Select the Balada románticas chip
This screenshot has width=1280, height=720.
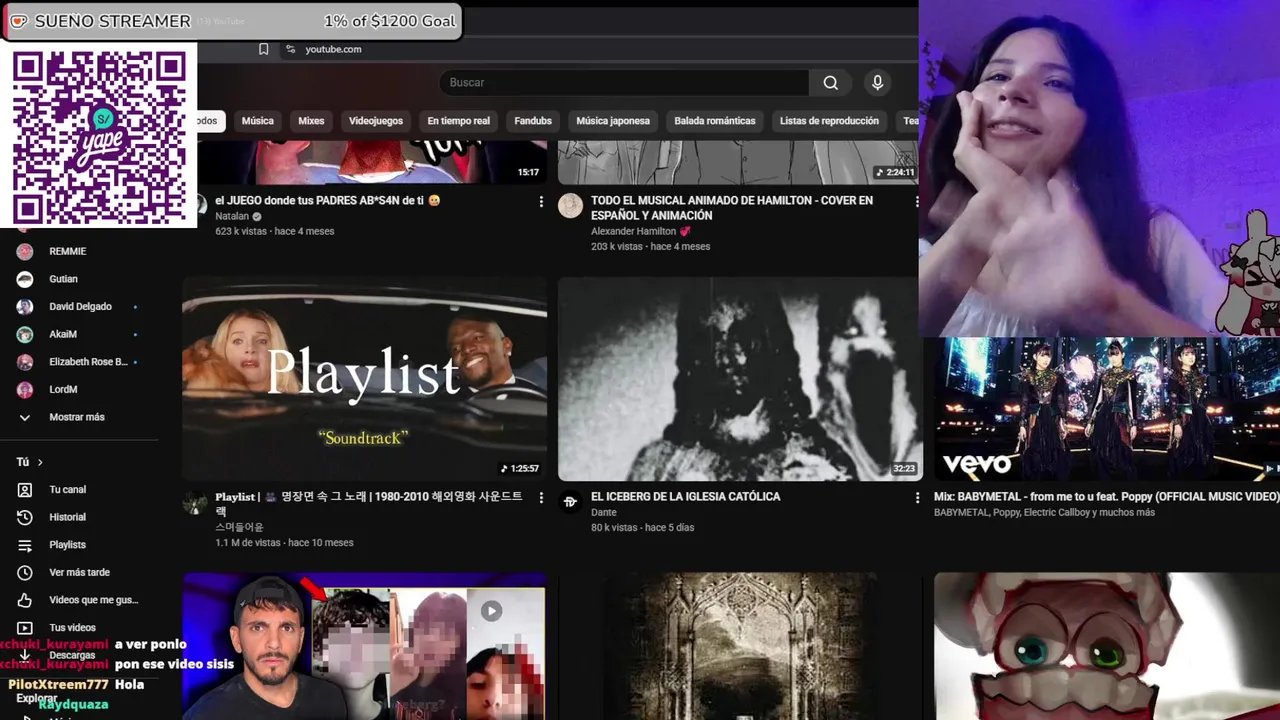pos(715,121)
